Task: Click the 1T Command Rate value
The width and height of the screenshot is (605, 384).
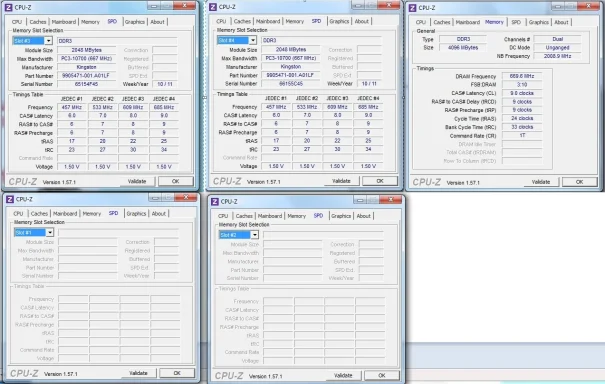Action: point(522,135)
